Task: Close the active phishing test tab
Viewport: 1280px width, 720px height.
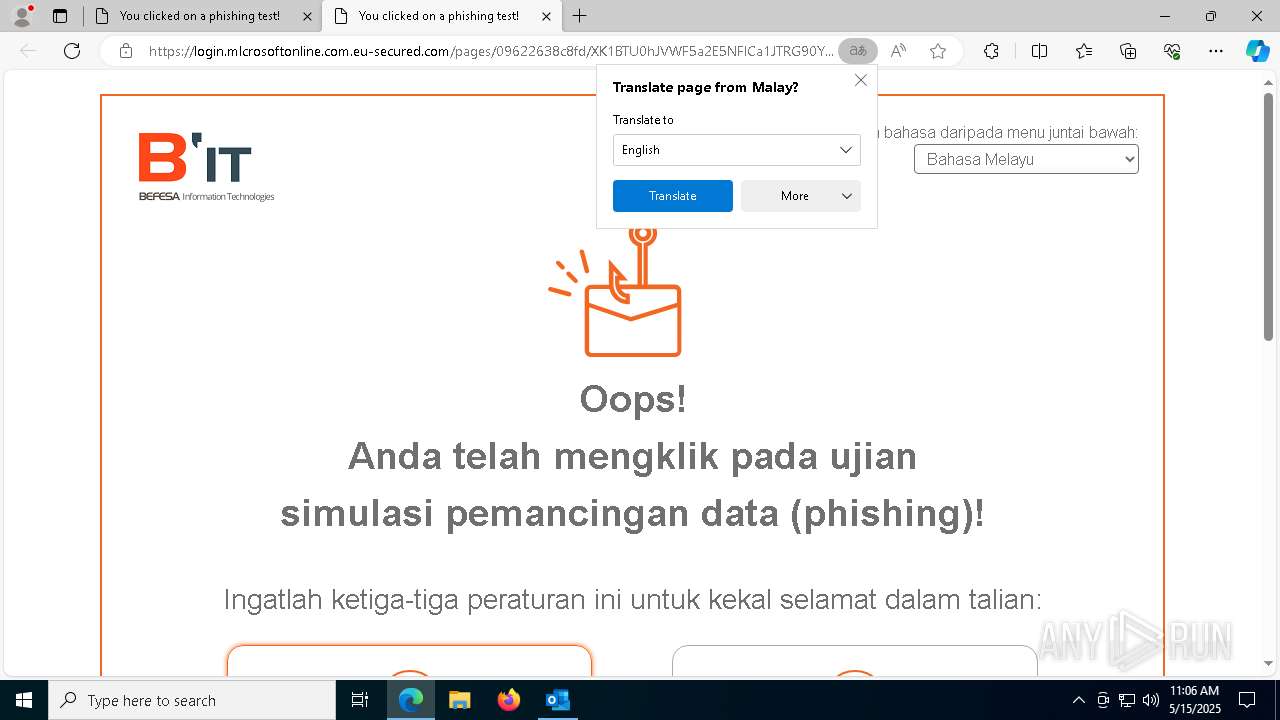Action: coord(546,16)
